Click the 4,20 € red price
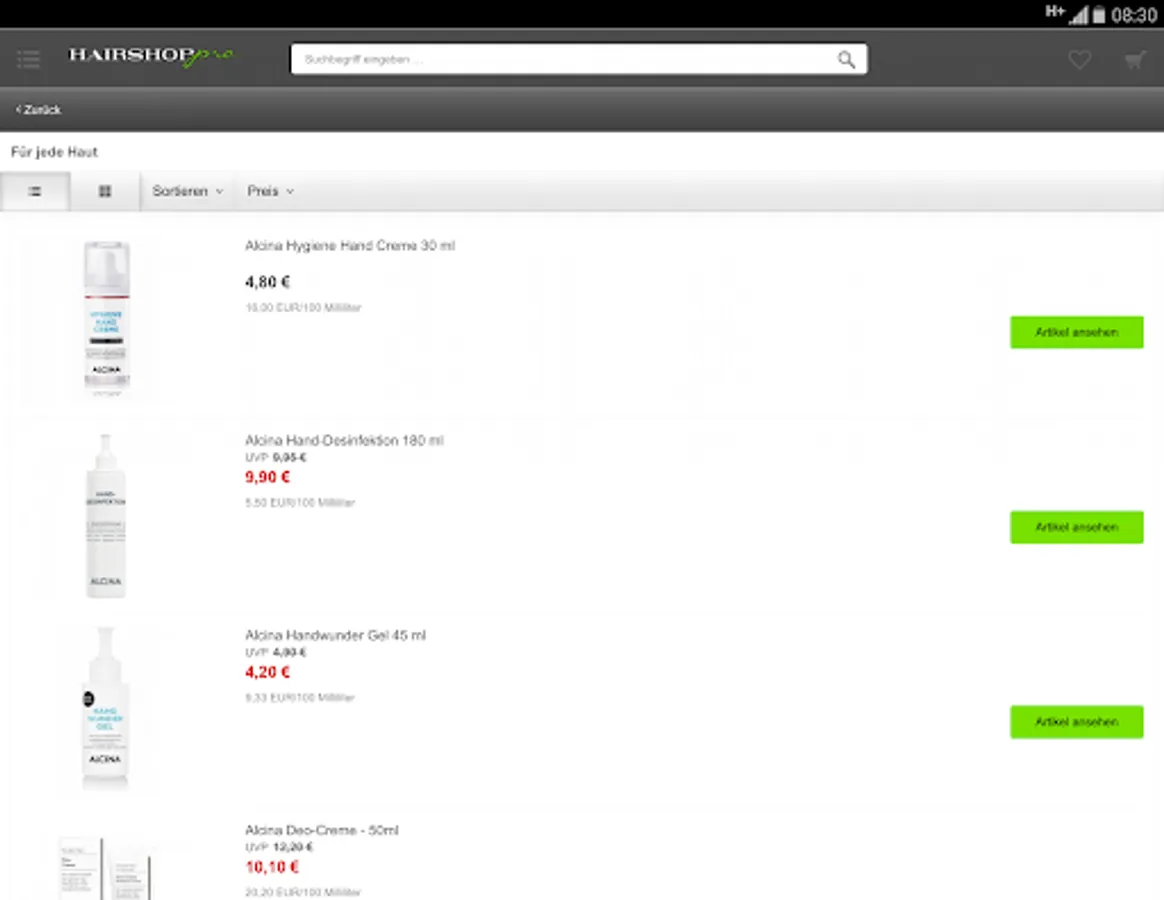This screenshot has height=900, width=1164. (267, 673)
